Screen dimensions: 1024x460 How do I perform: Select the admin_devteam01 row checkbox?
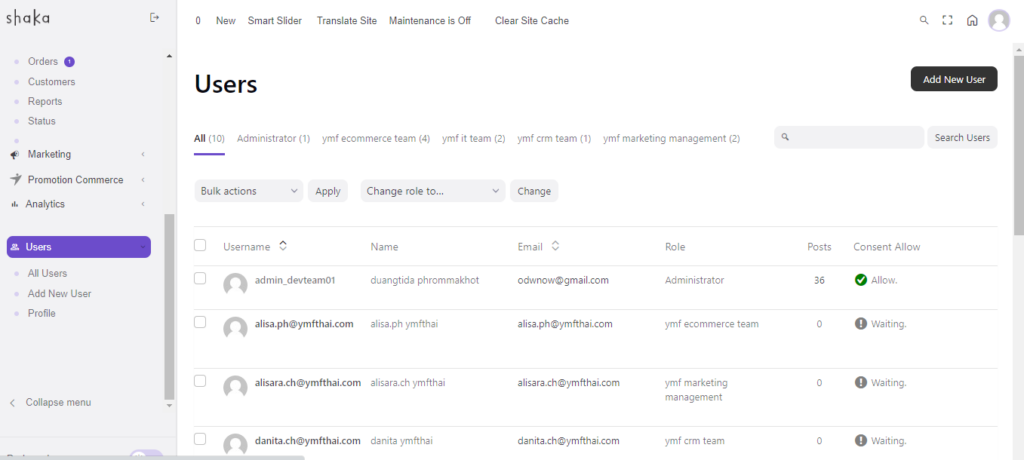[200, 278]
